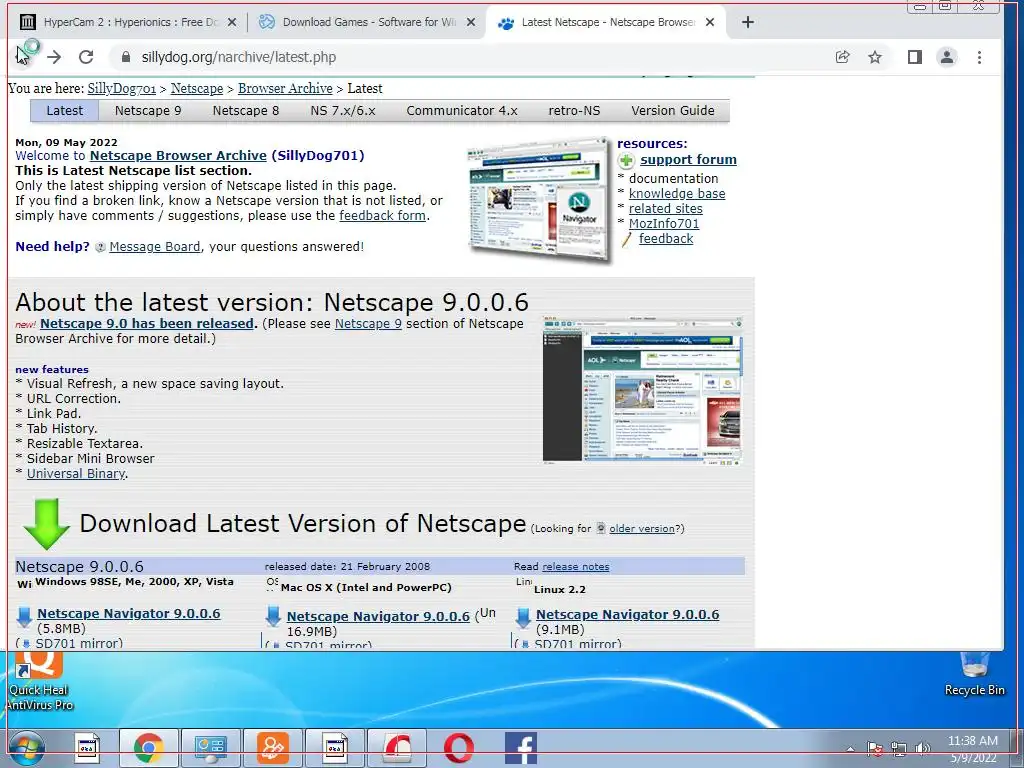
Task: Open a new tab with the plus button
Action: coord(748,22)
